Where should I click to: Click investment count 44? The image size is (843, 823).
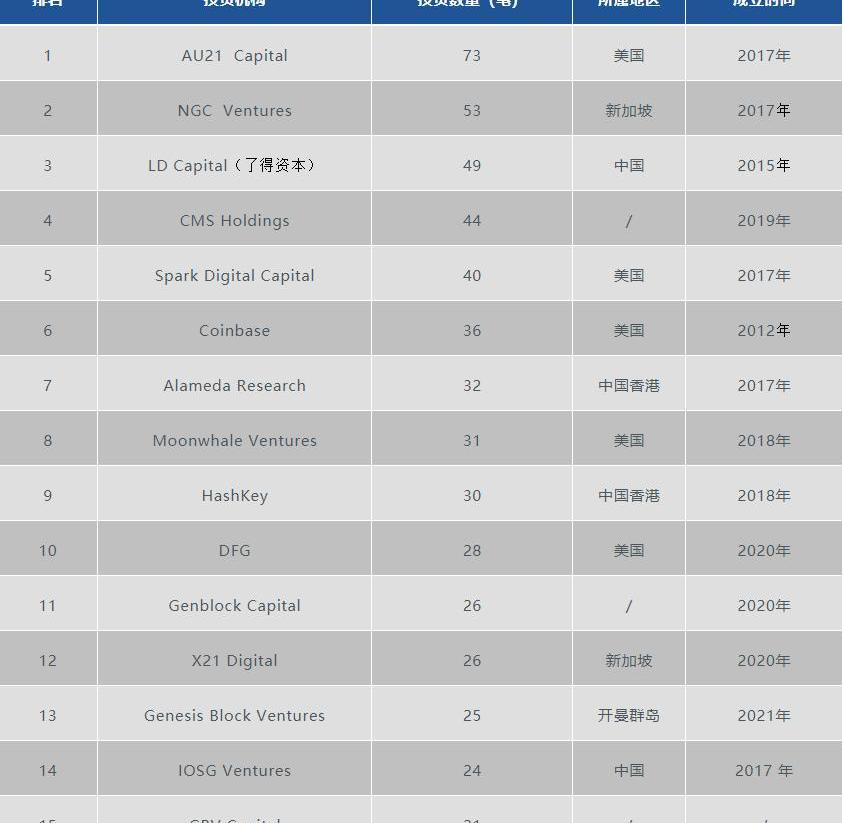click(x=471, y=220)
